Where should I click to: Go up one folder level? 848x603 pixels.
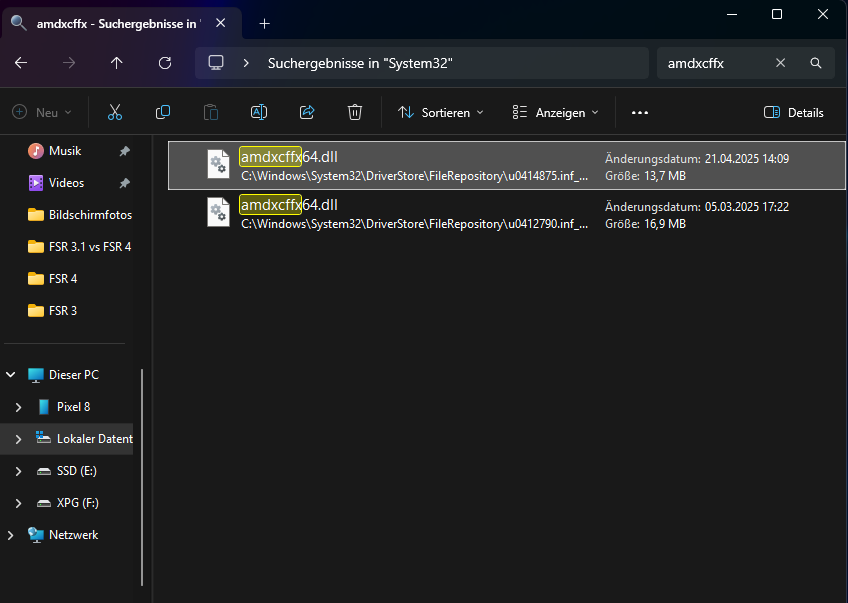(x=116, y=63)
